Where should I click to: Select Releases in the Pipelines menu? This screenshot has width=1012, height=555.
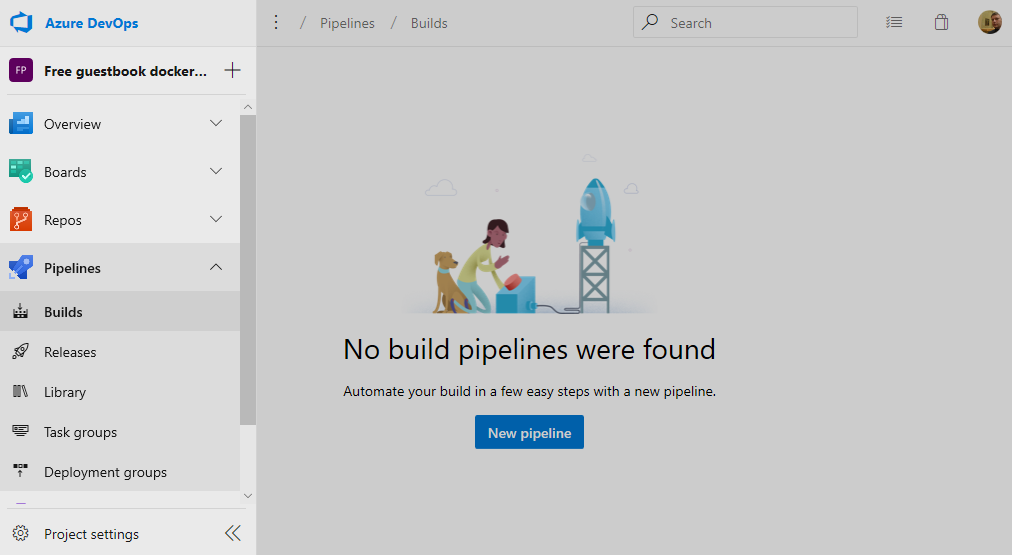tap(70, 352)
